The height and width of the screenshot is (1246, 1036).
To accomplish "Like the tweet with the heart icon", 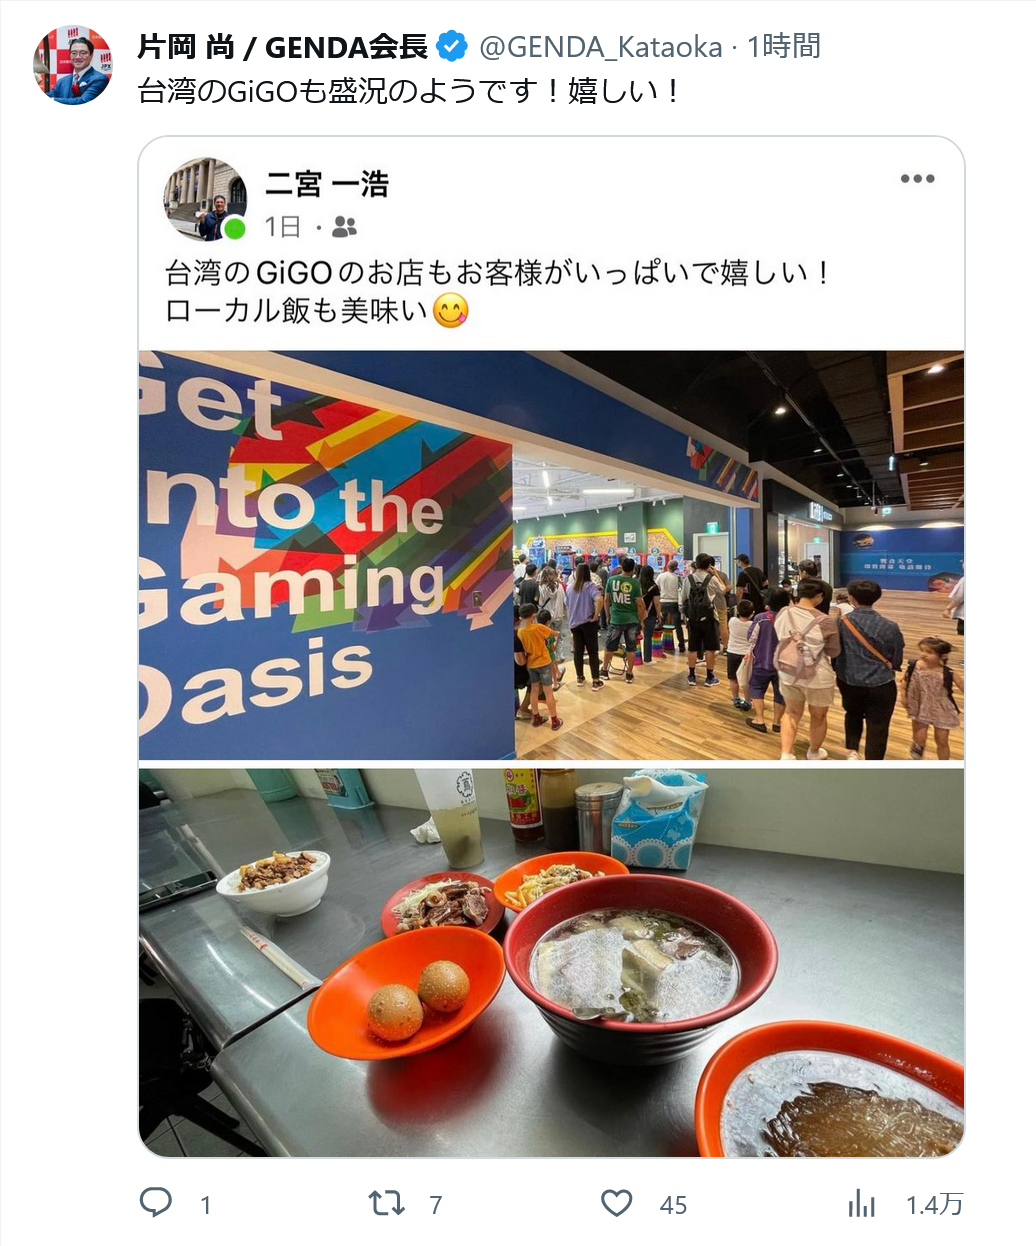I will 617,1203.
